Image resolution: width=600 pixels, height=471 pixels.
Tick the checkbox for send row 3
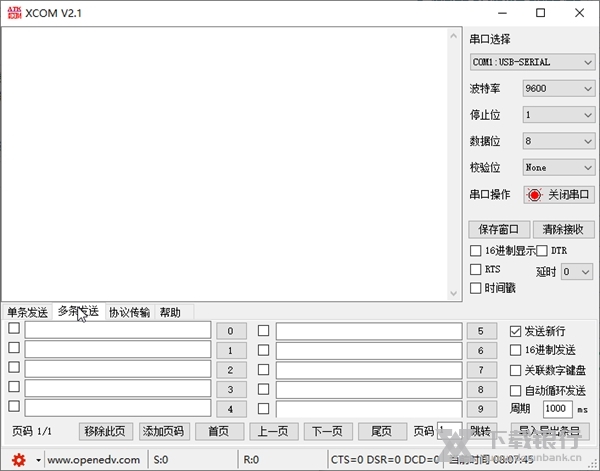[x=14, y=386]
